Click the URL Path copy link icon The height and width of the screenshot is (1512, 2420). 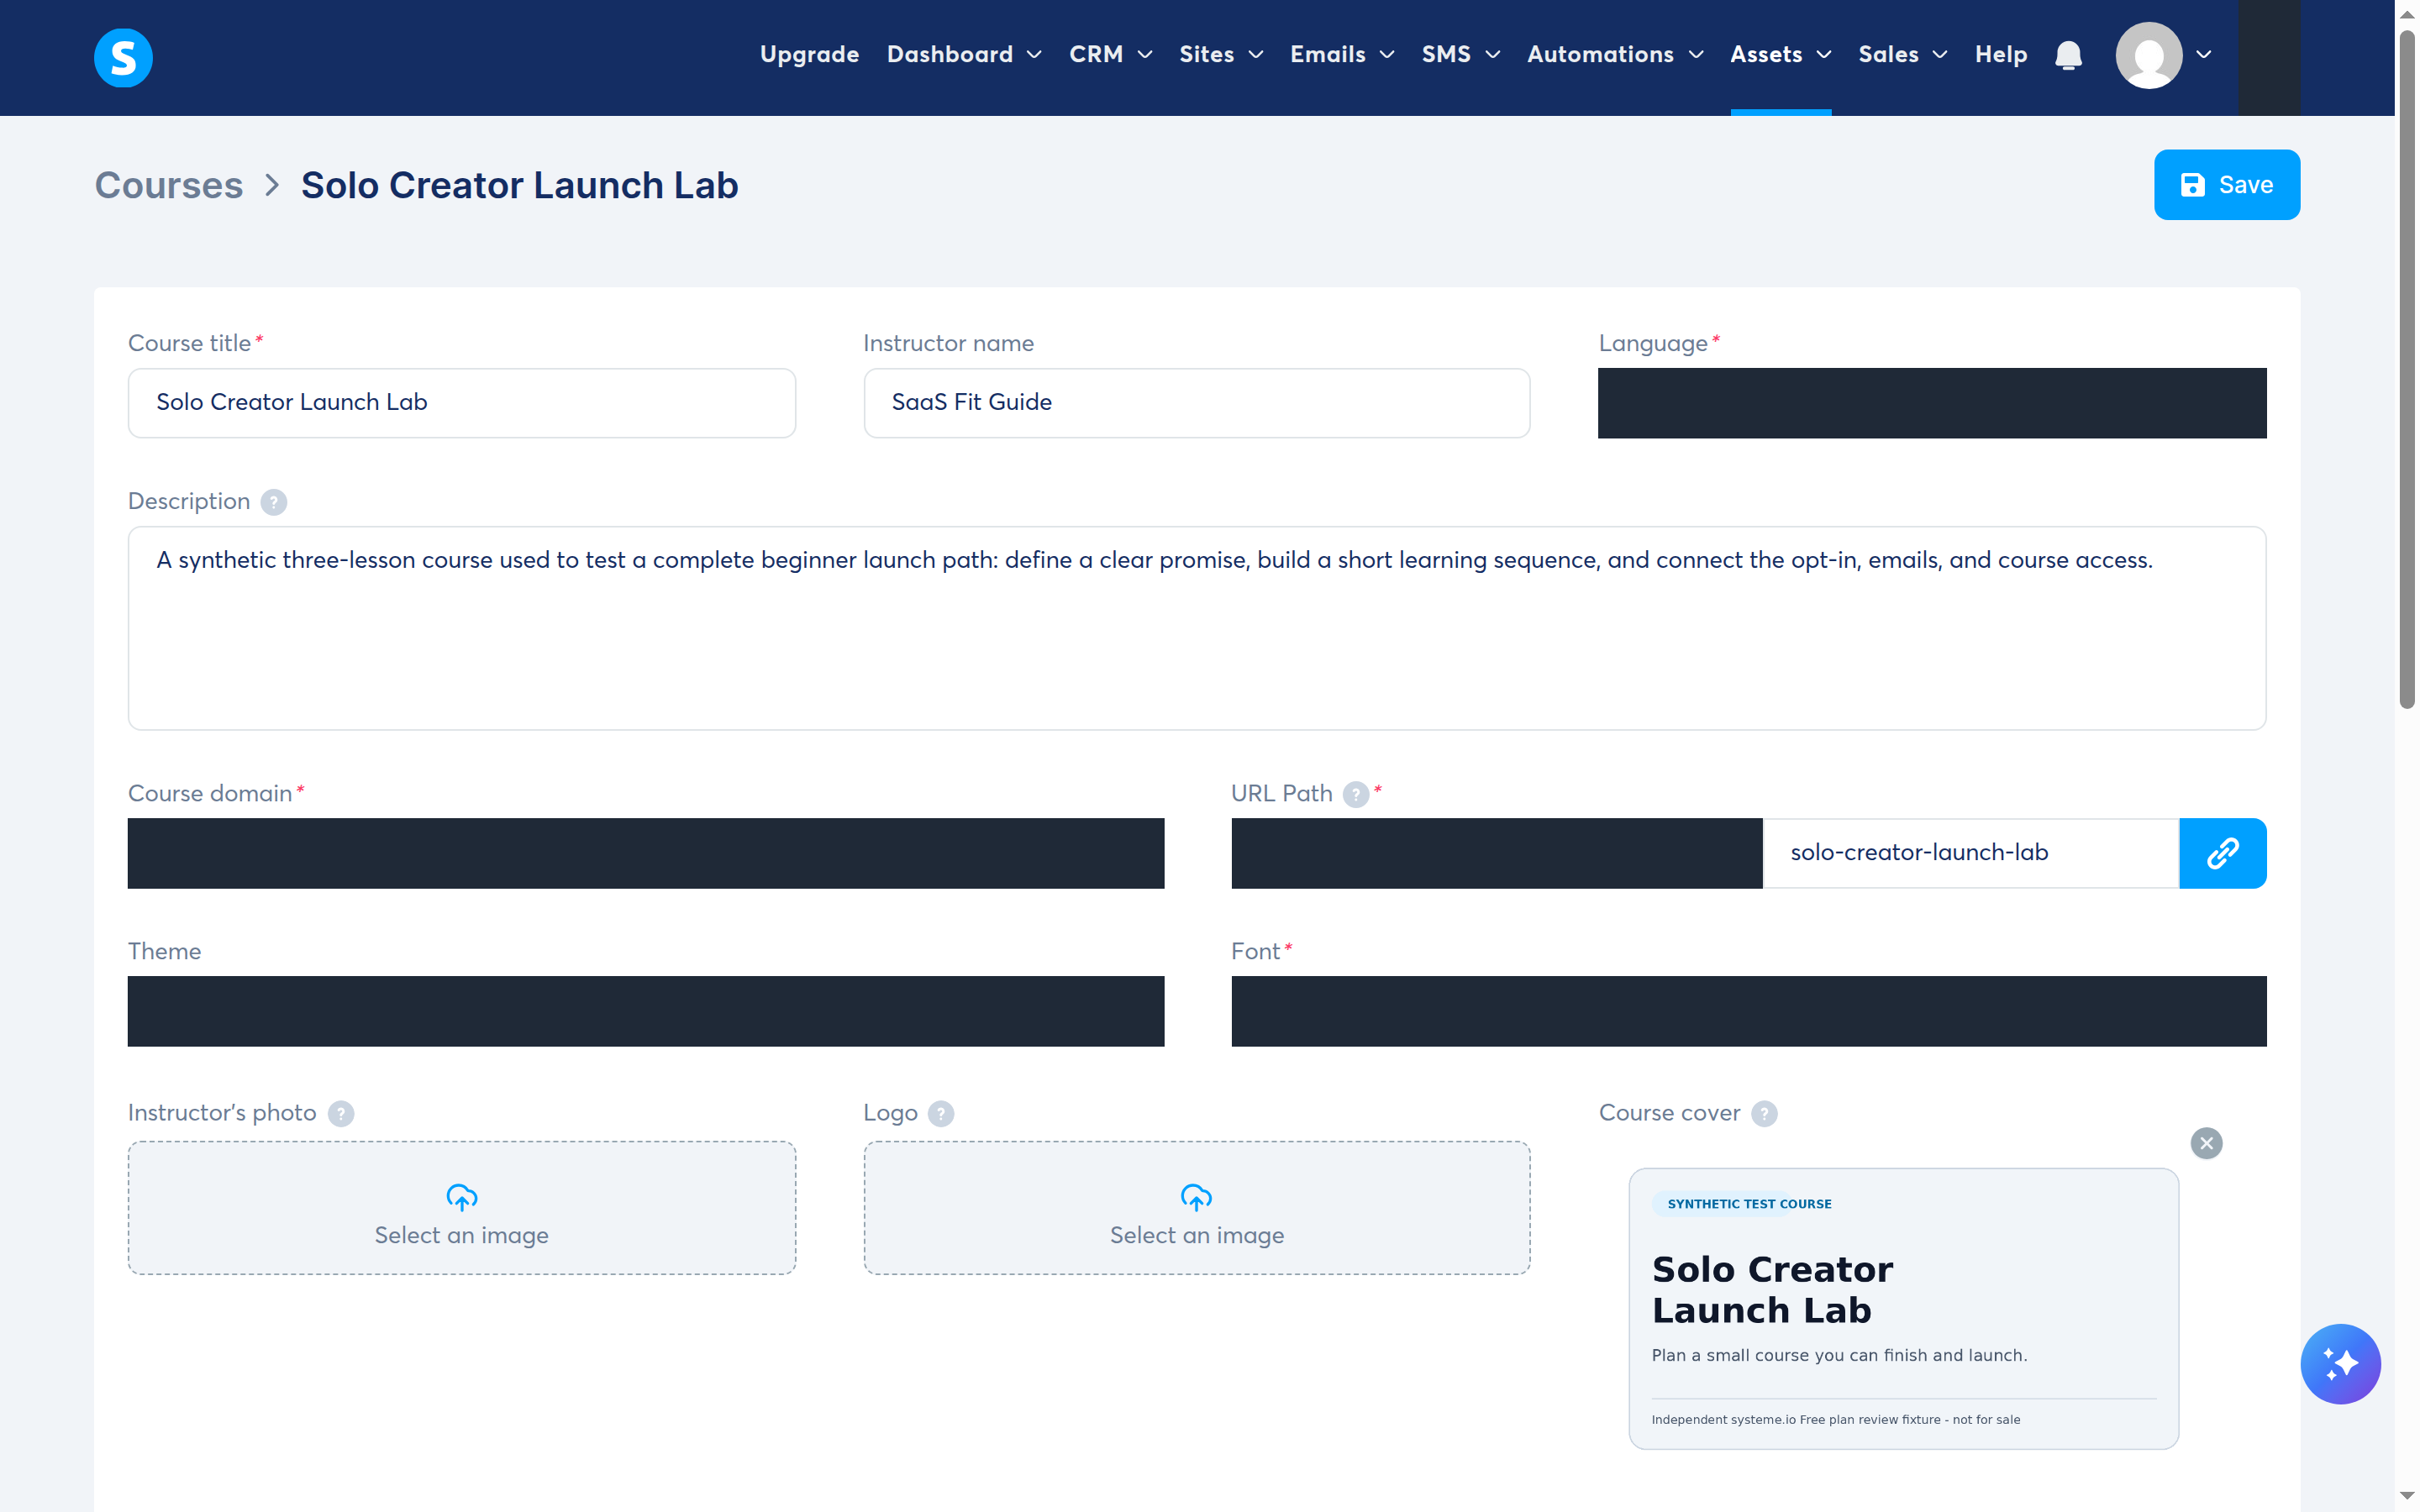2222,853
